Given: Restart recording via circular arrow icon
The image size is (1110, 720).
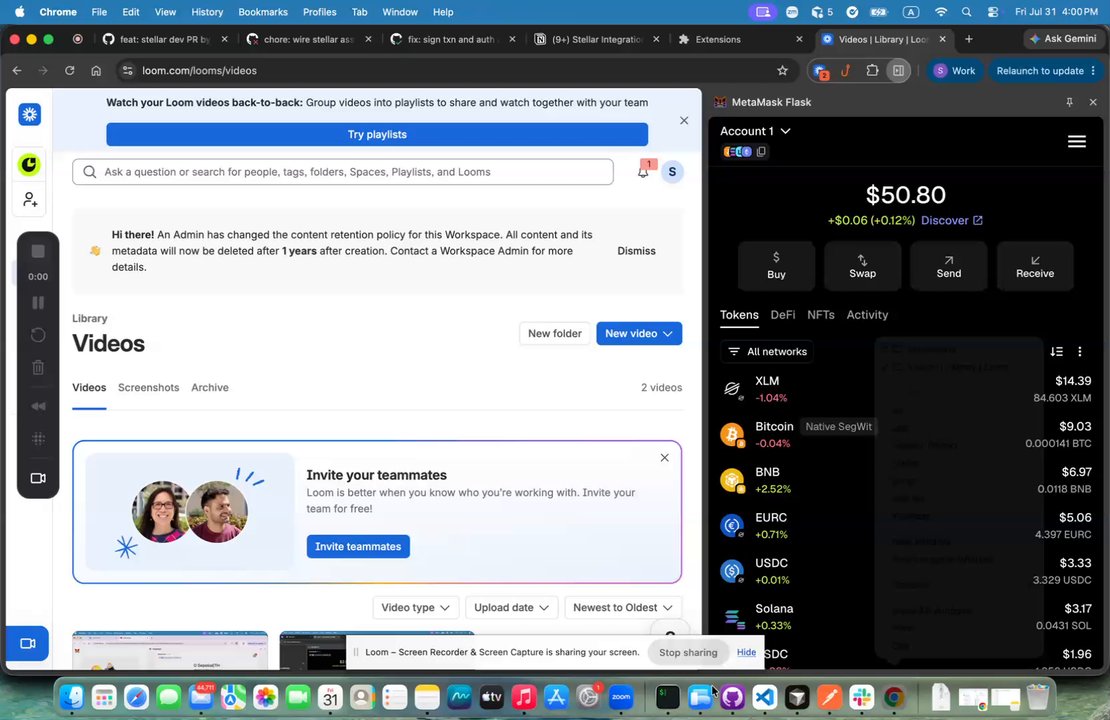Looking at the screenshot, I should click(38, 335).
